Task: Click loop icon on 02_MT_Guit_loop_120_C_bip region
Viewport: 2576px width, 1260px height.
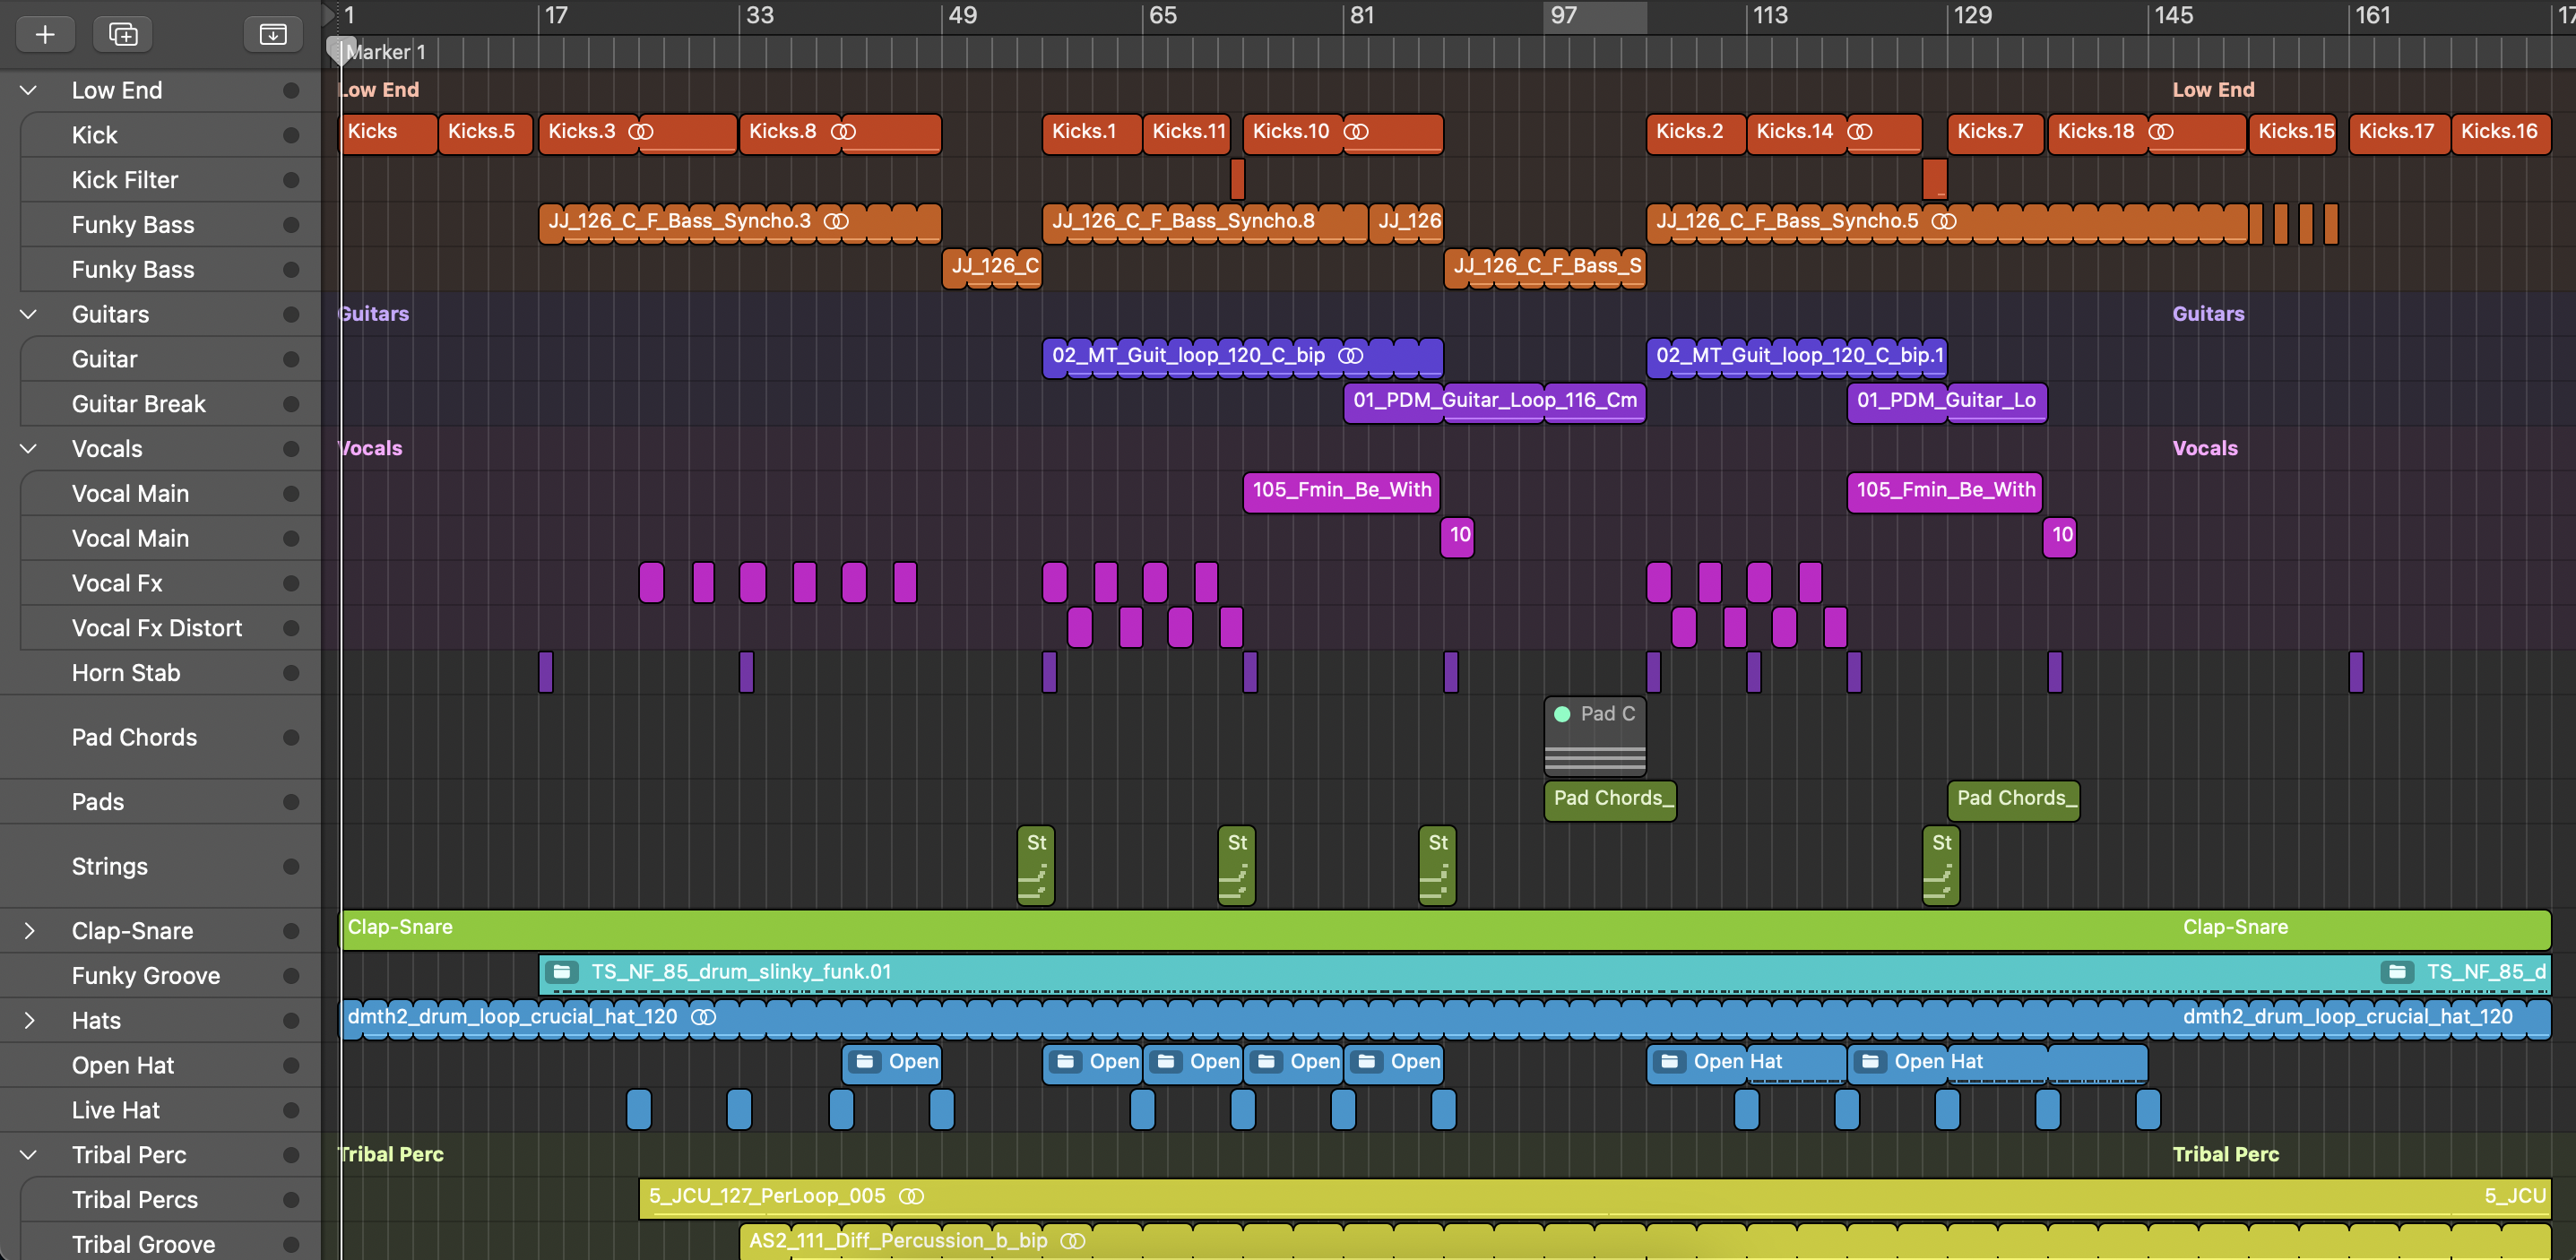Action: click(1350, 356)
